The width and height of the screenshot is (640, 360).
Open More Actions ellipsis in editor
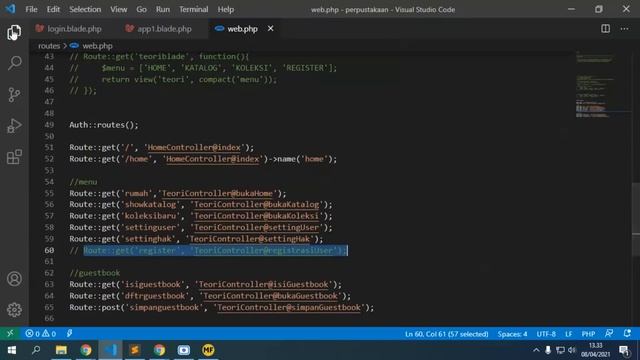pyautogui.click(x=624, y=29)
